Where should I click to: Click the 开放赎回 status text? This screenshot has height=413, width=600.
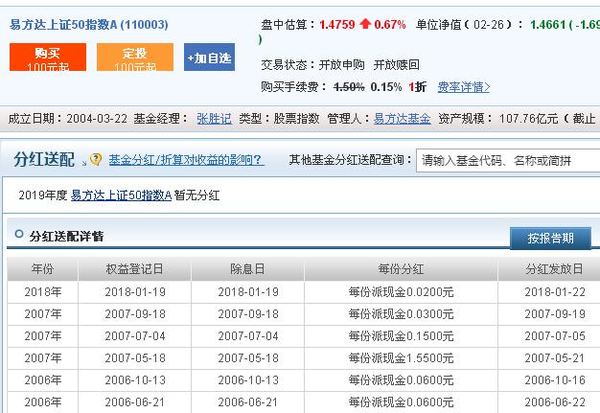point(396,65)
